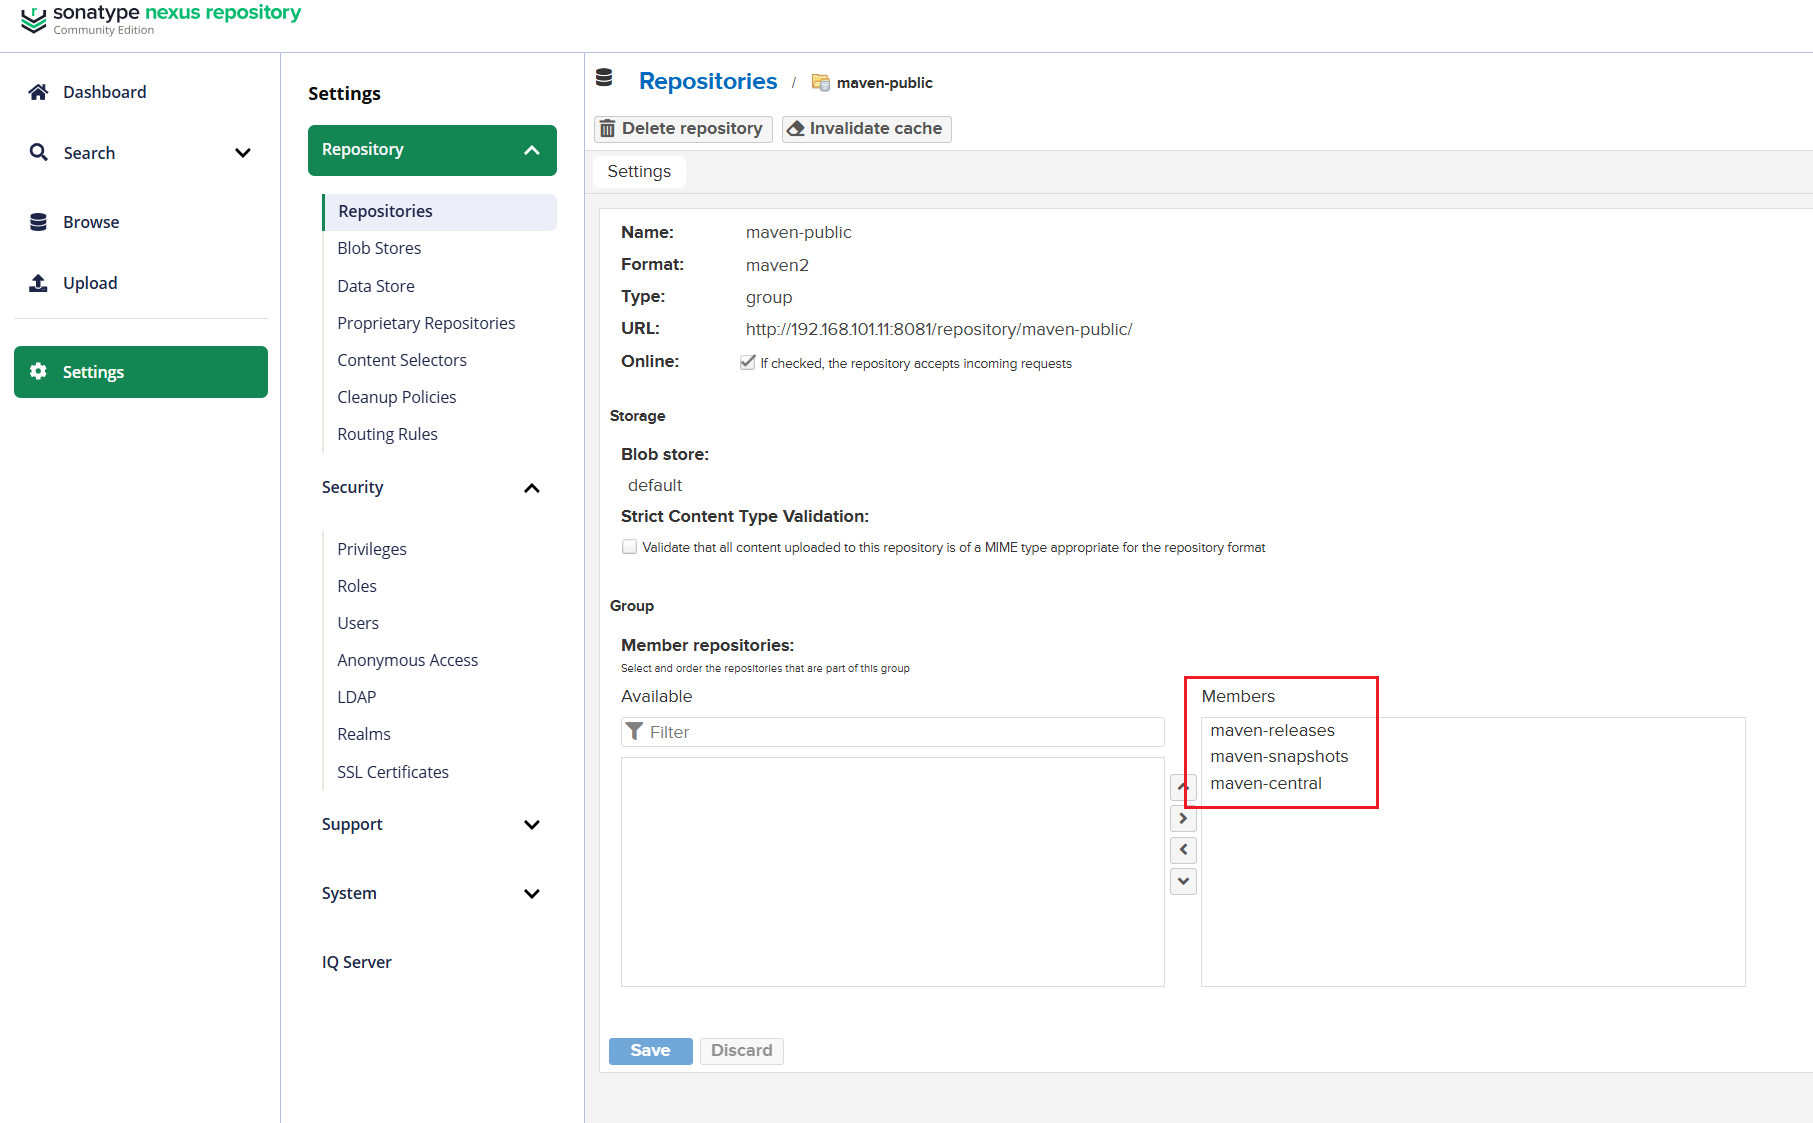Toggle the Online checkbox
The width and height of the screenshot is (1813, 1123).
pos(747,362)
